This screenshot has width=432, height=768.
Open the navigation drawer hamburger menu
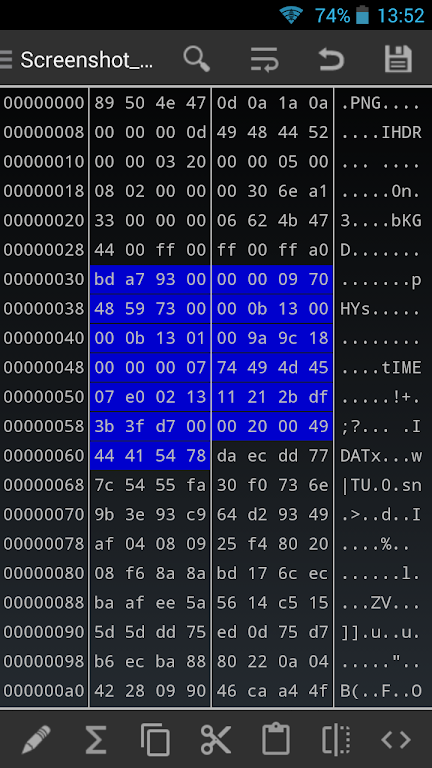coord(5,60)
